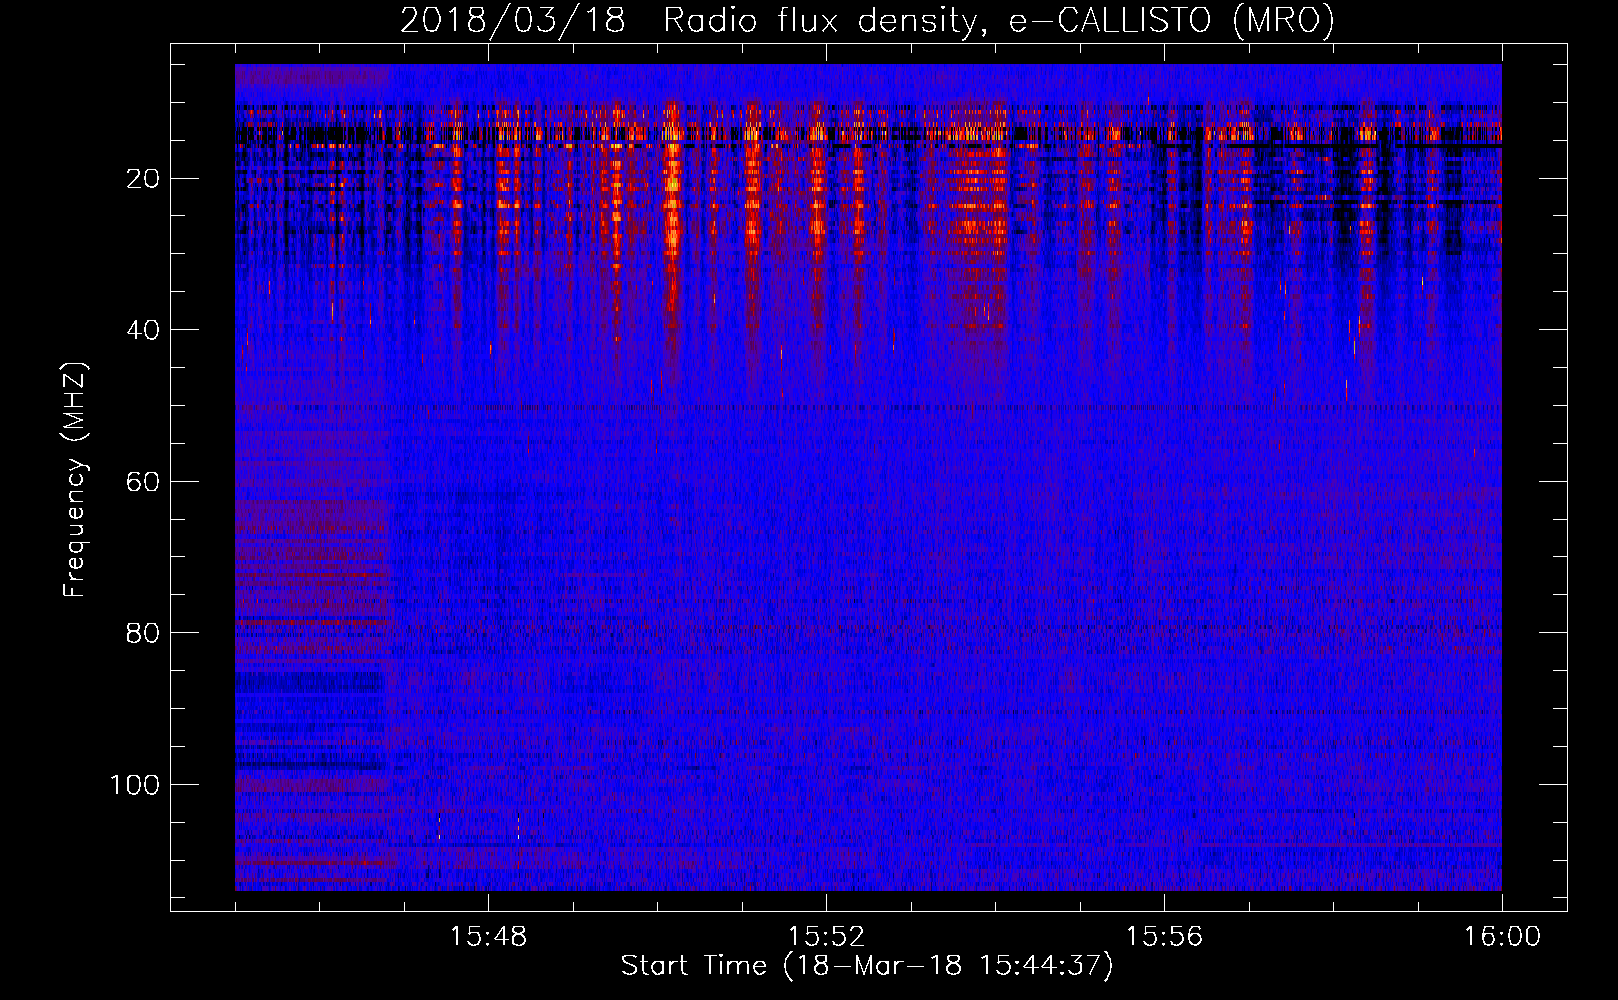Click the "15:56" time tick label

(1164, 937)
